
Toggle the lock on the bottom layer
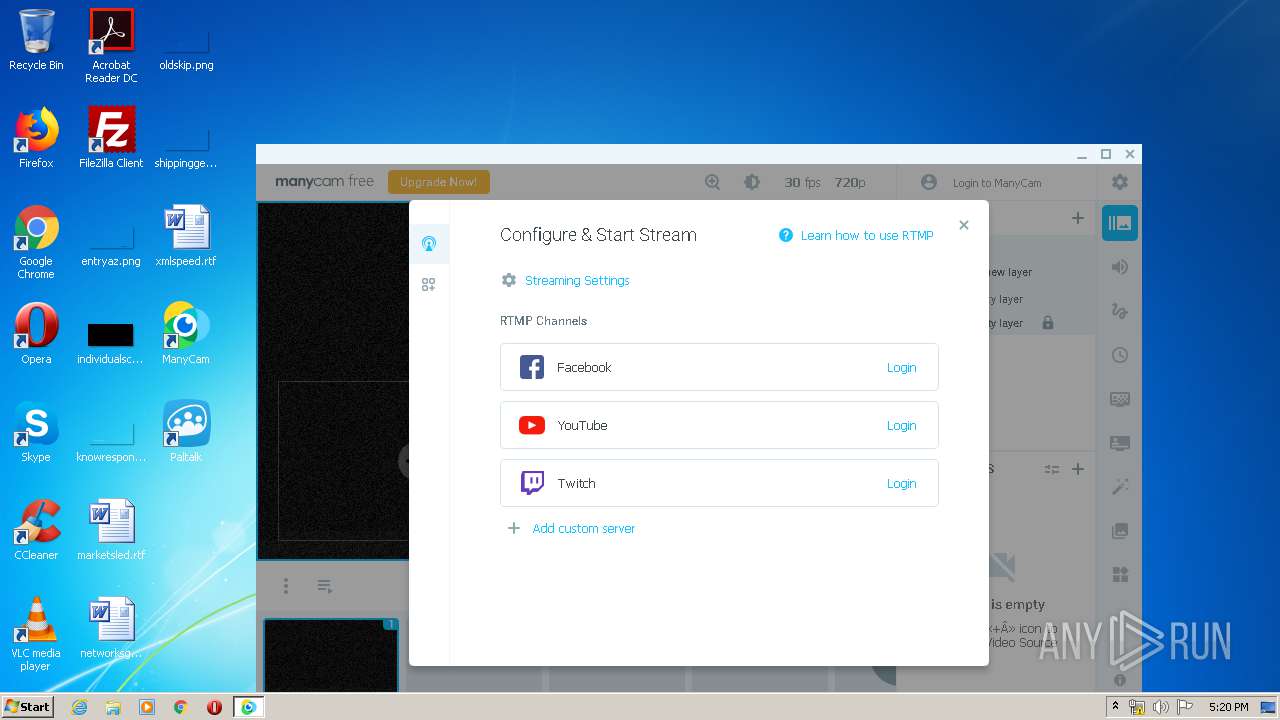(x=1048, y=323)
